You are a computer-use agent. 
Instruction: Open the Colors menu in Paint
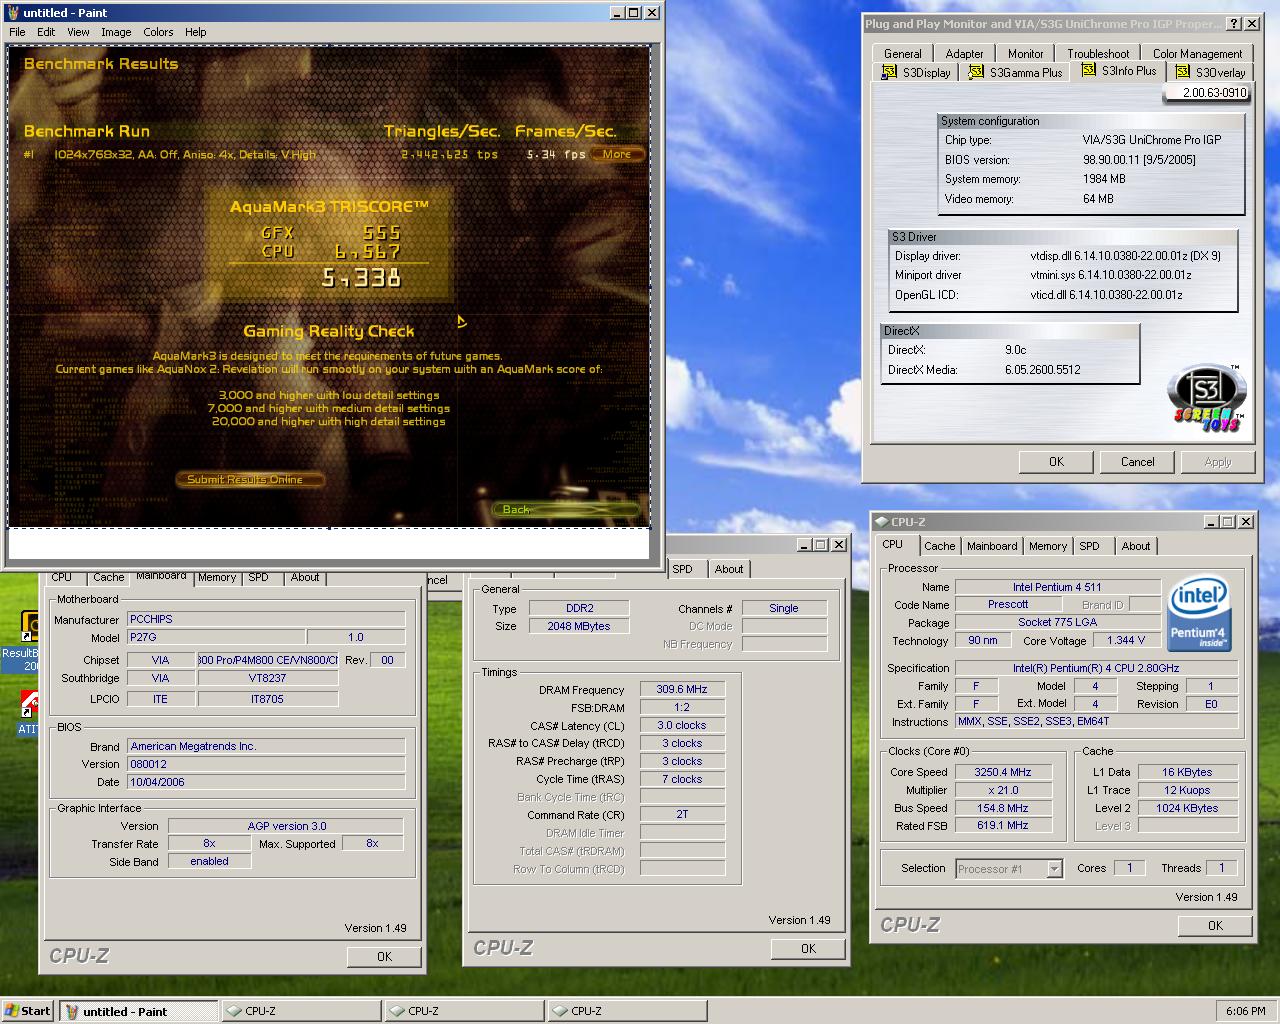point(158,32)
